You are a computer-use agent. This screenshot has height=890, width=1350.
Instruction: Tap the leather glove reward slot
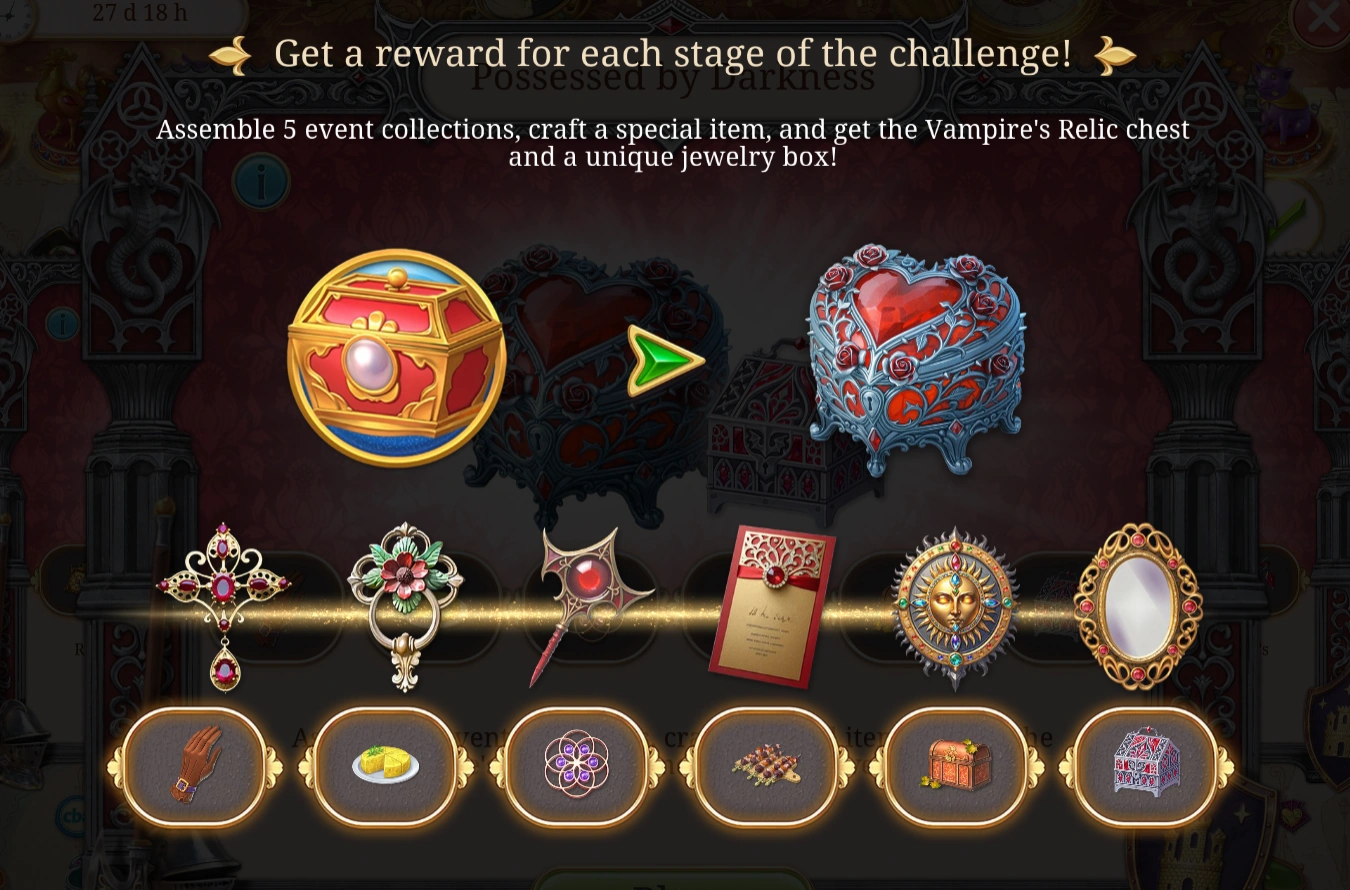(195, 766)
